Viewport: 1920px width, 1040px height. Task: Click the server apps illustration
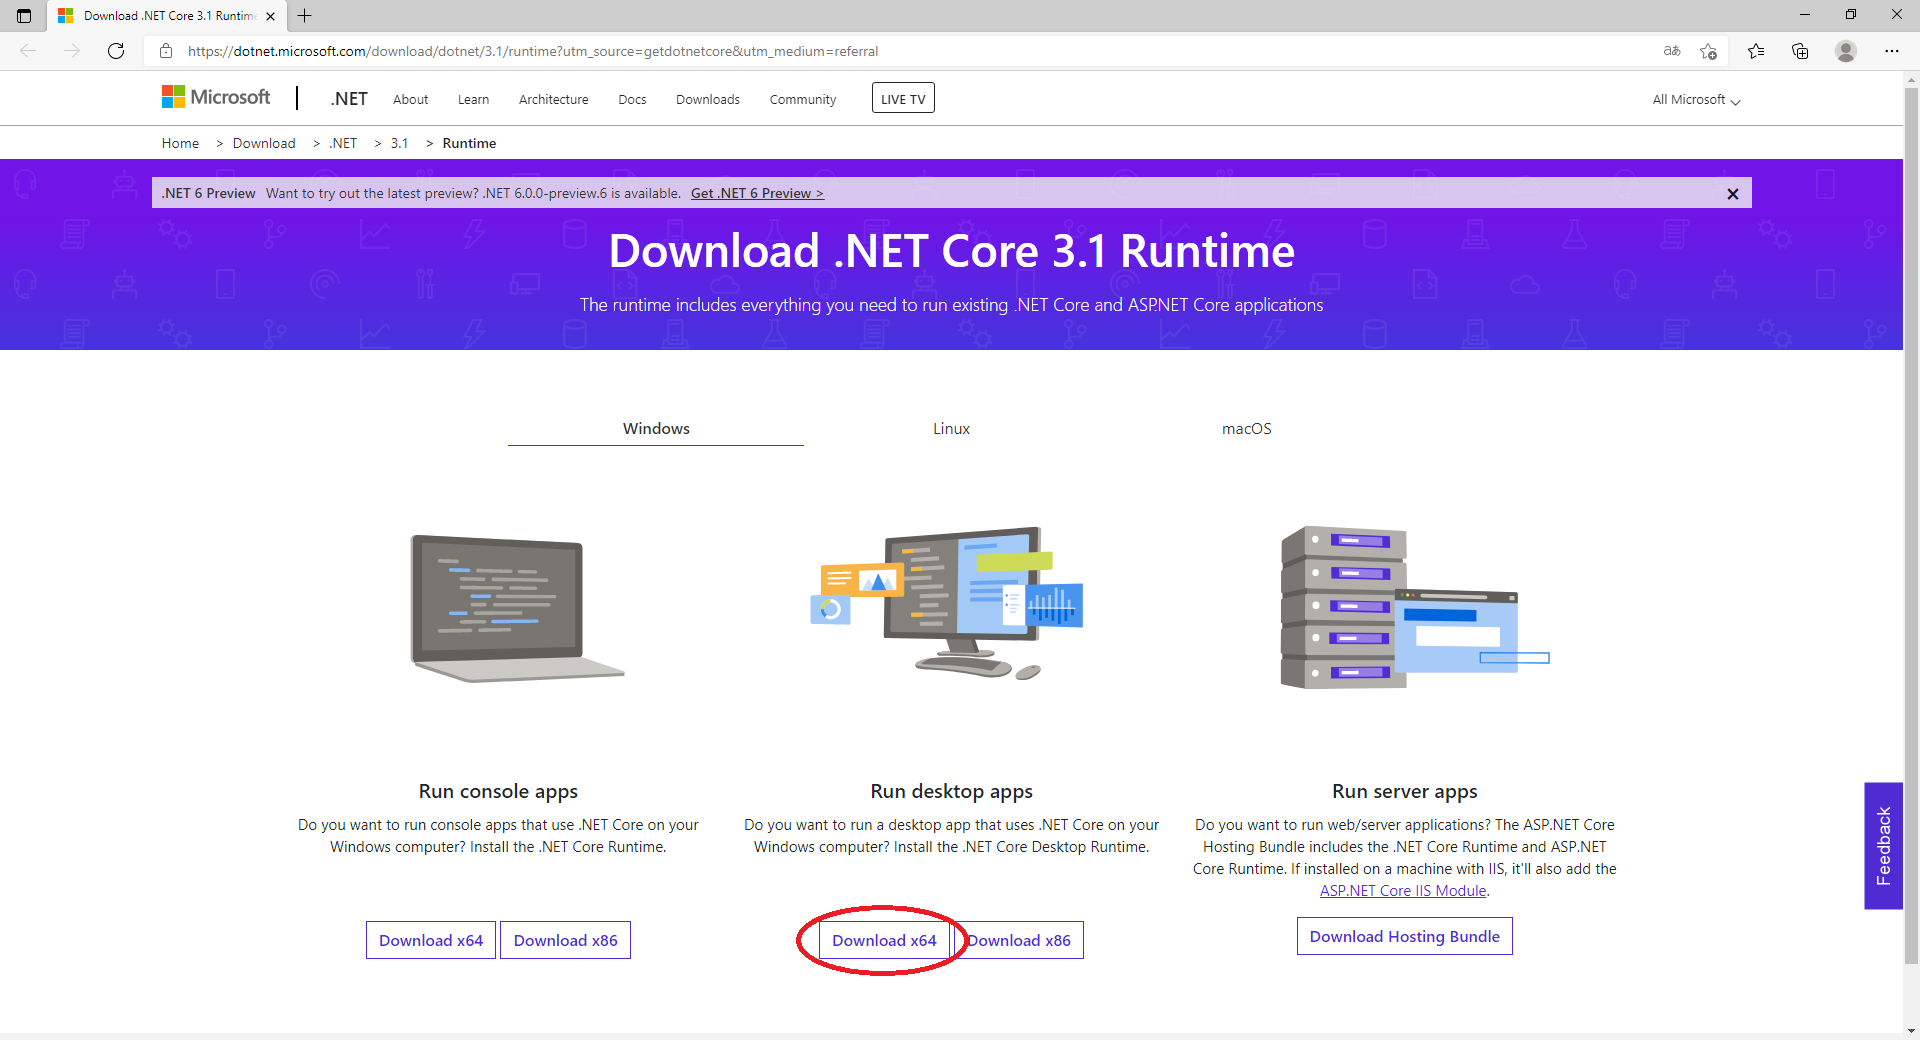[1415, 608]
